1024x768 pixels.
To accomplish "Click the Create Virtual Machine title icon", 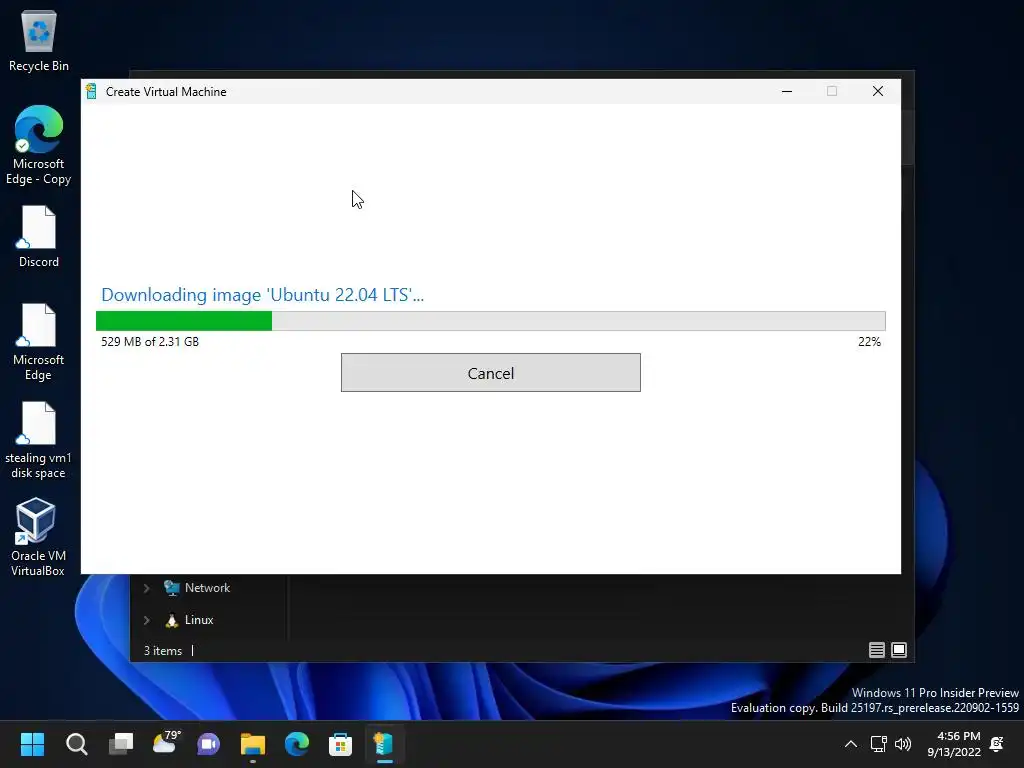I will [91, 91].
